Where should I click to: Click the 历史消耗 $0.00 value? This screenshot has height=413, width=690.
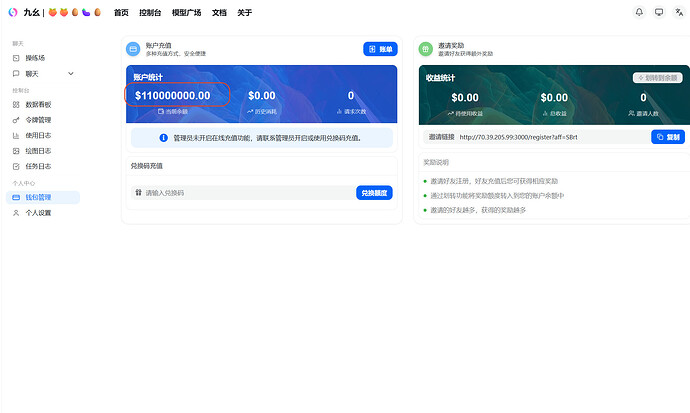click(x=262, y=95)
